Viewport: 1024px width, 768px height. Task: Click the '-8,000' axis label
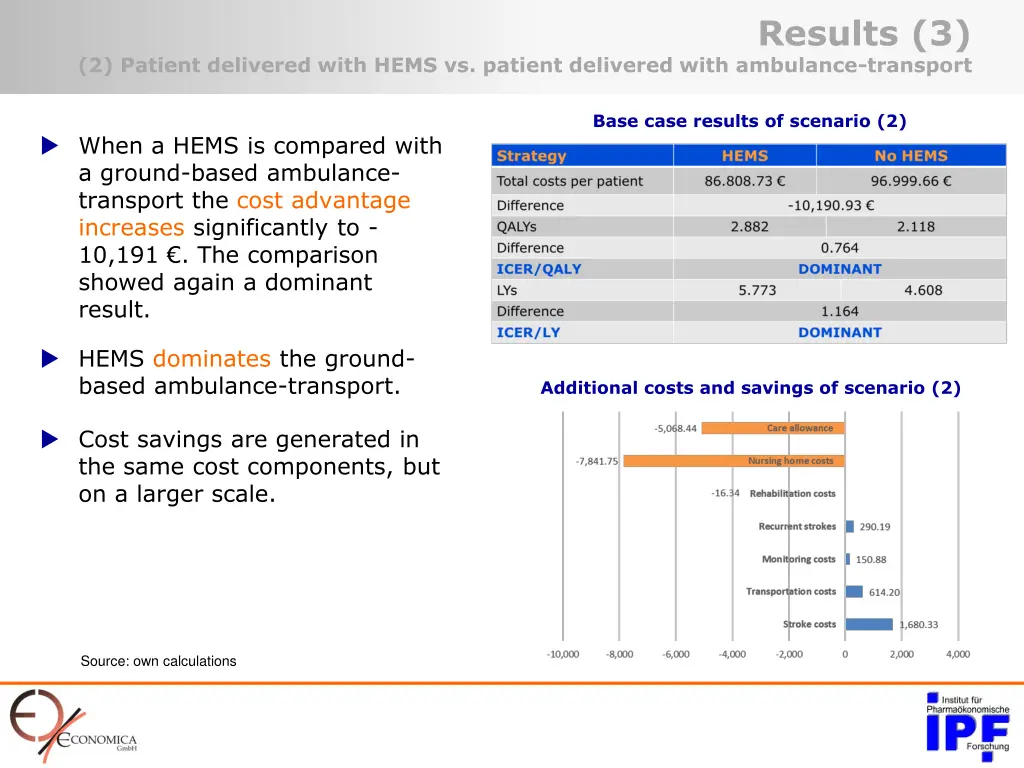619,654
